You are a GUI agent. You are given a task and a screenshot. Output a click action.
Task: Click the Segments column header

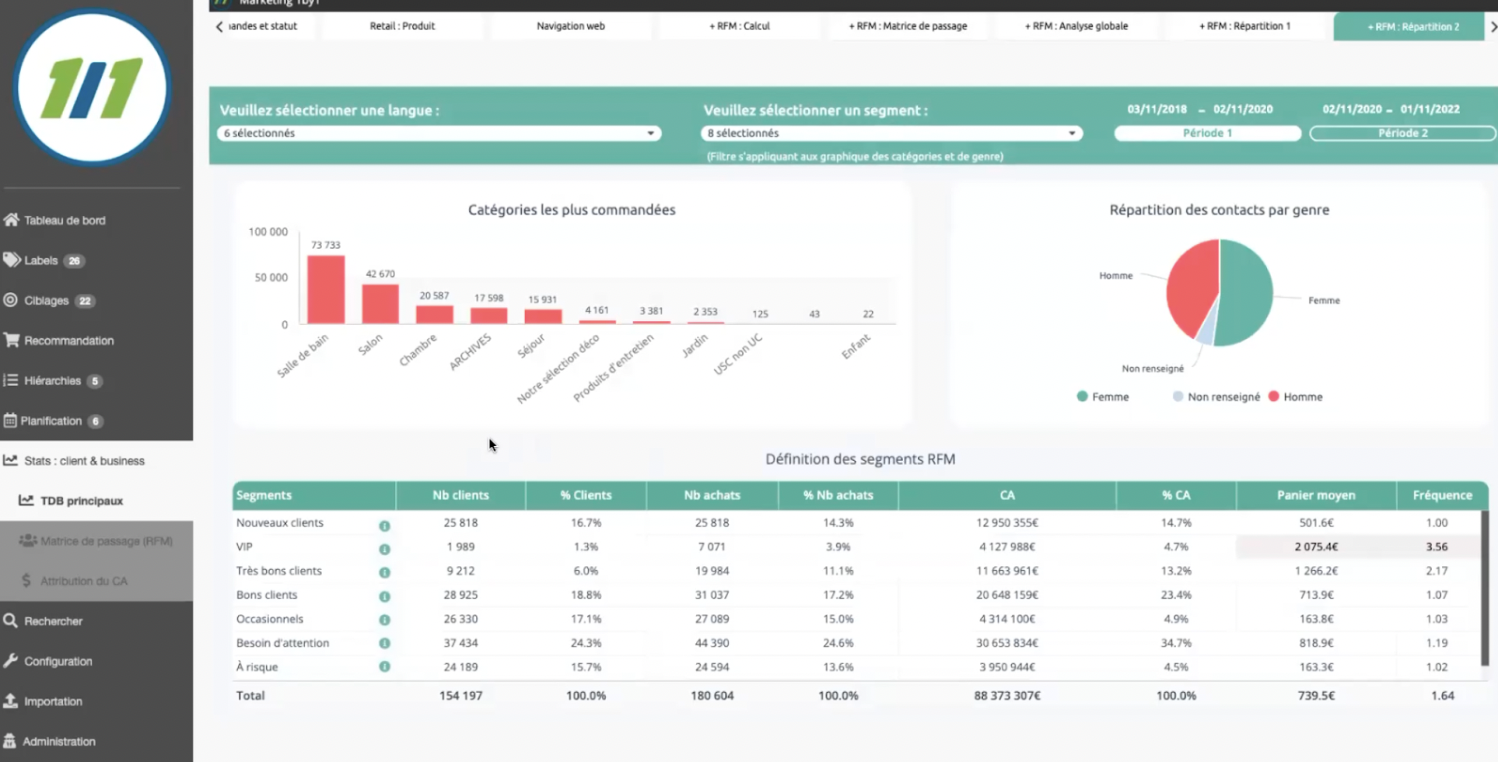pyautogui.click(x=314, y=495)
